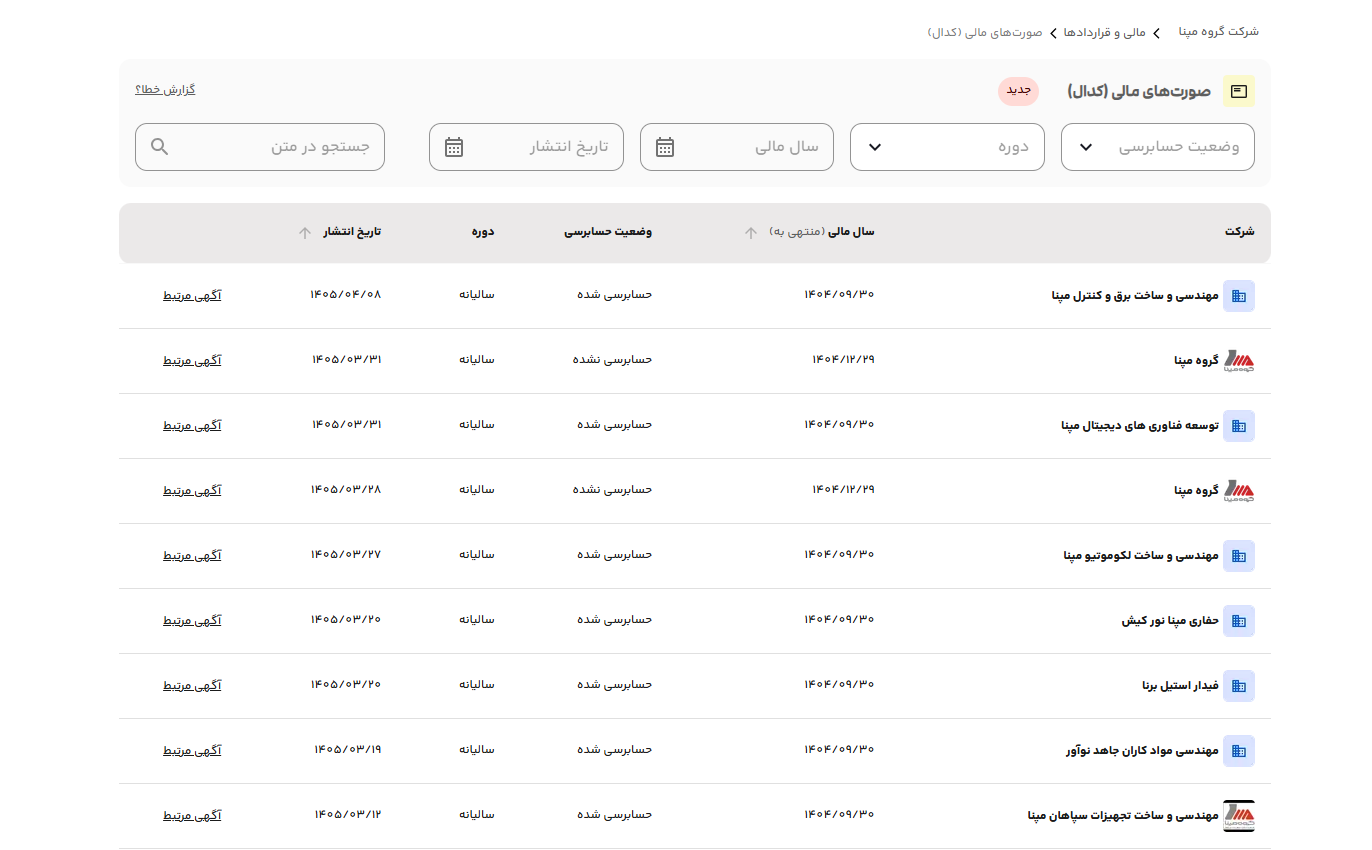Screen dimensions: 1372x850
Task: Open آگهی مرتبط for مهندسی مواد کاران جاهد نوآور
Action: coord(193,751)
